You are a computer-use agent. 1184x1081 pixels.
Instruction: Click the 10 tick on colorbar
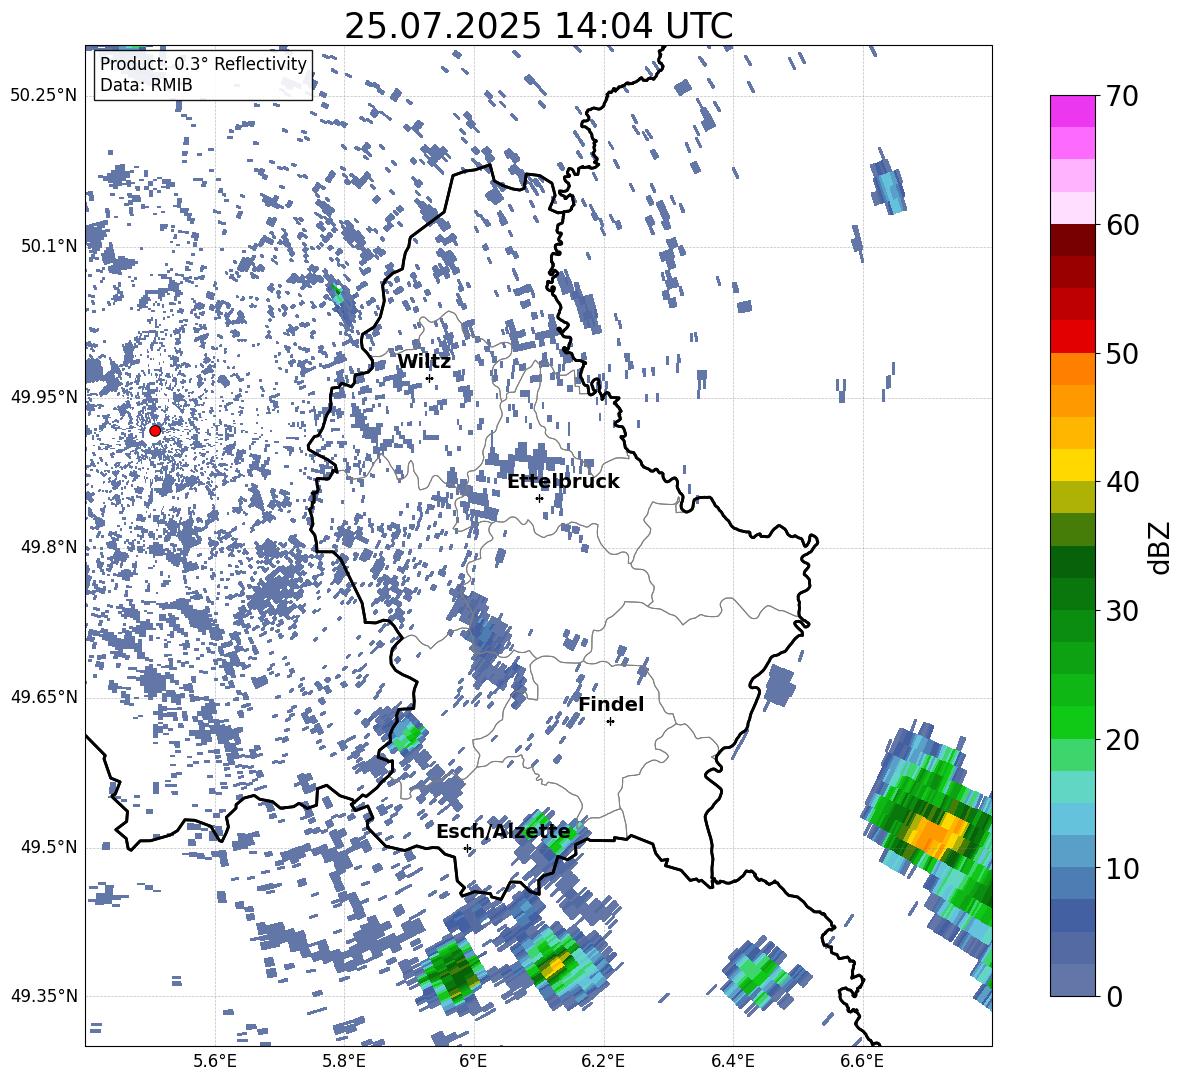click(1122, 868)
